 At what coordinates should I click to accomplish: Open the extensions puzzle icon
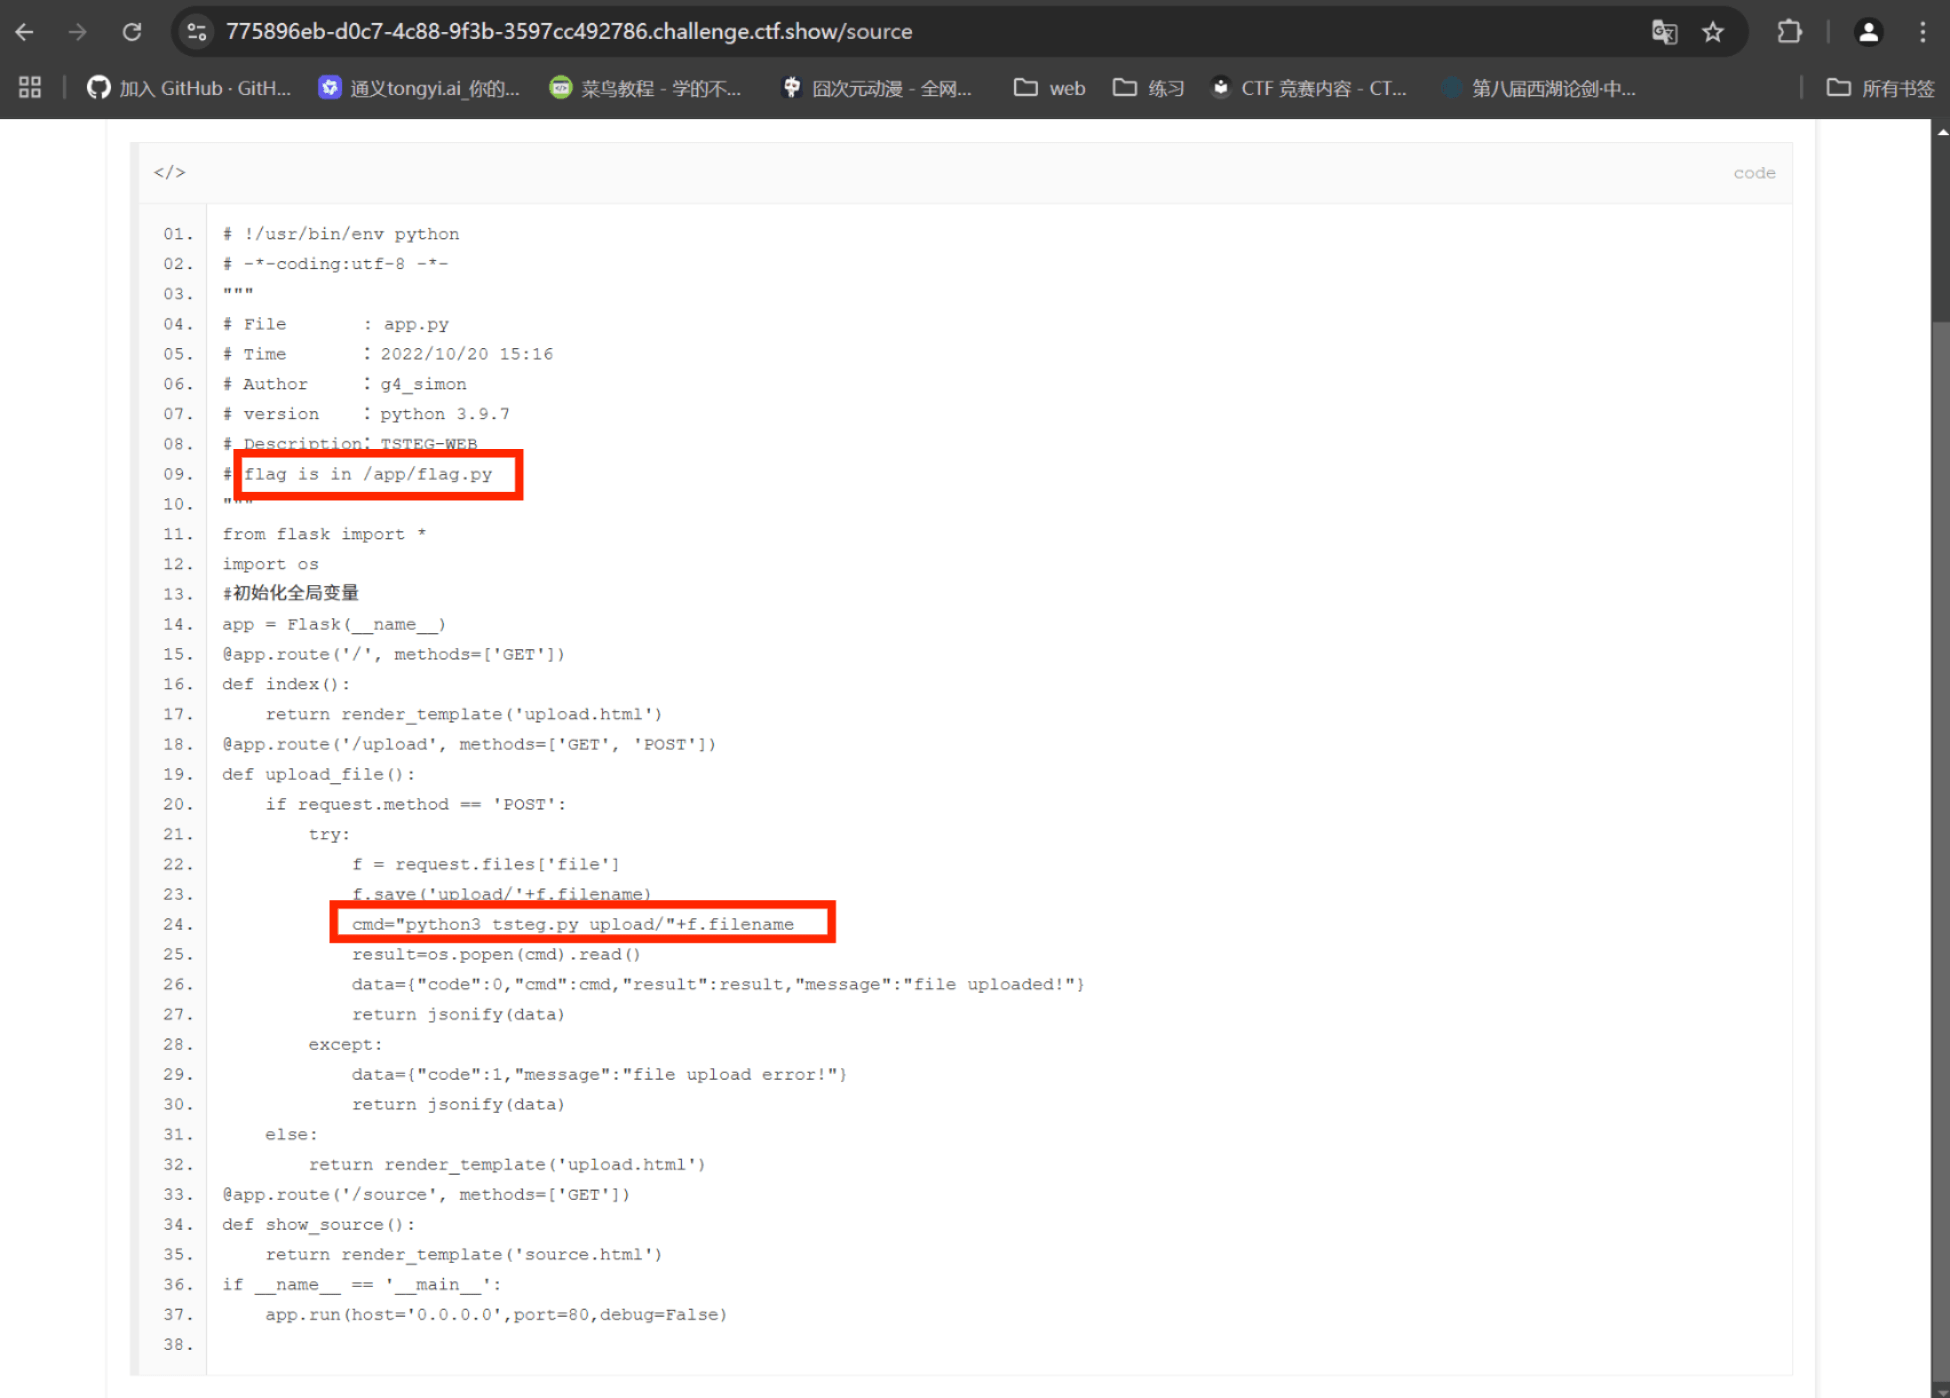point(1789,32)
